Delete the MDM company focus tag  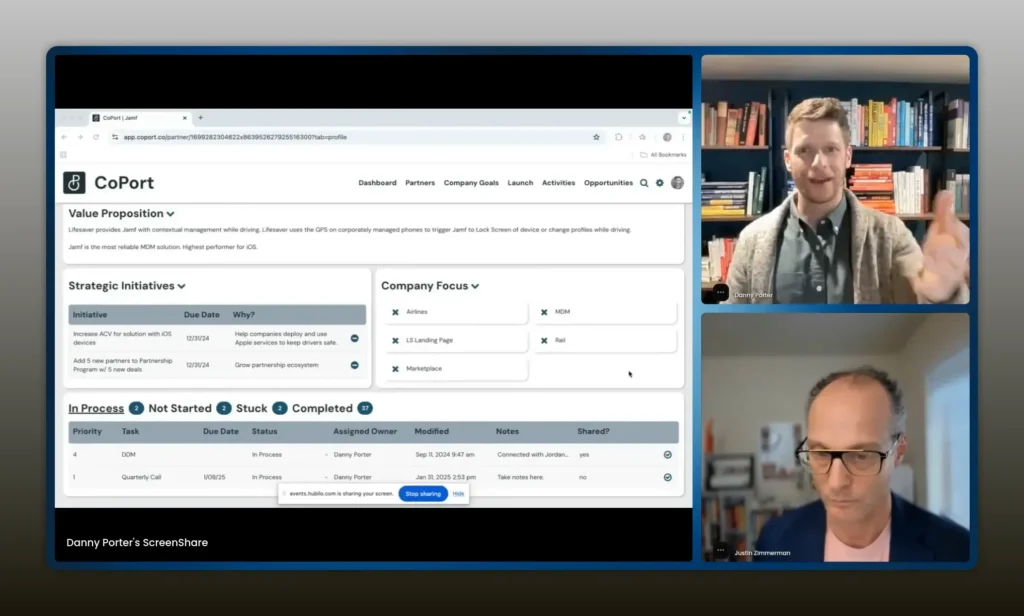tap(544, 312)
